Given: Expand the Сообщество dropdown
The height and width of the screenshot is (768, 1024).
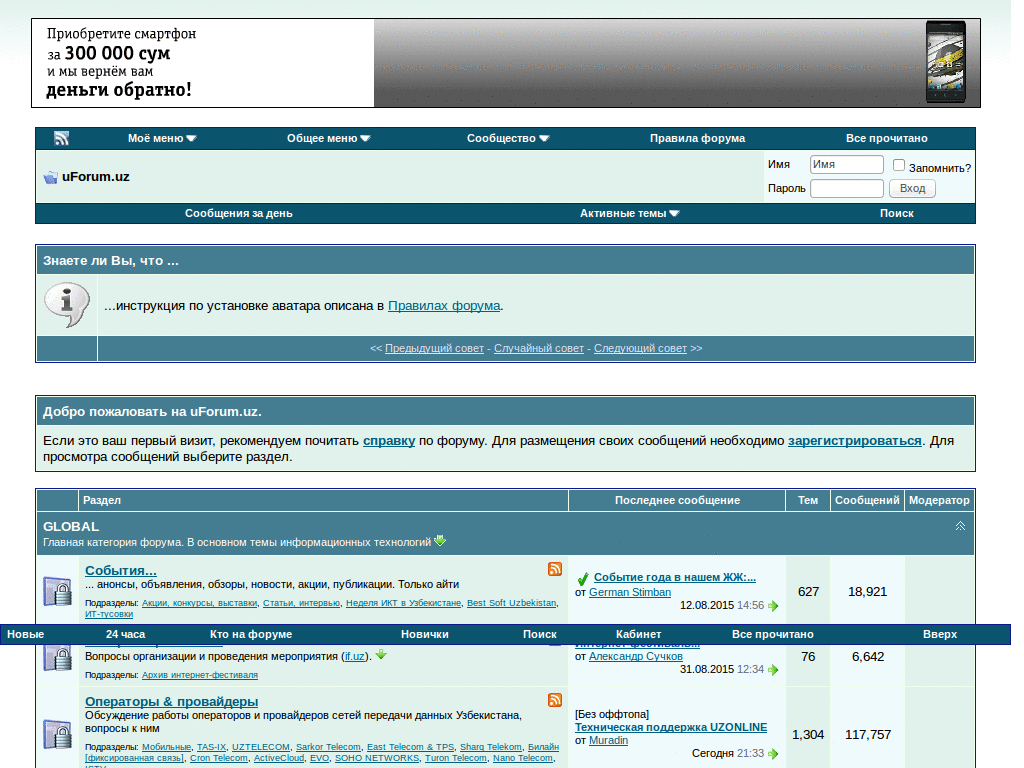Looking at the screenshot, I should click(508, 138).
